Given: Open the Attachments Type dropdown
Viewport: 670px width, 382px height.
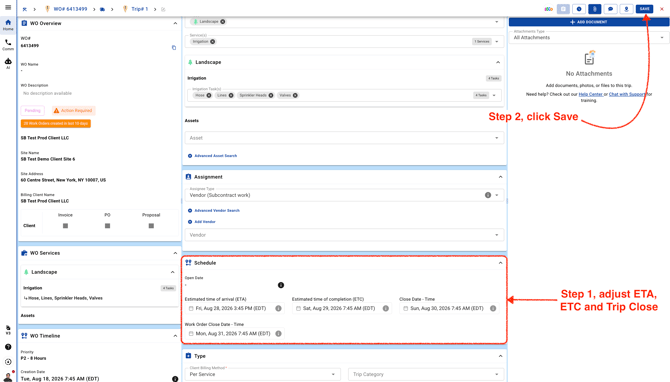Looking at the screenshot, I should click(589, 38).
